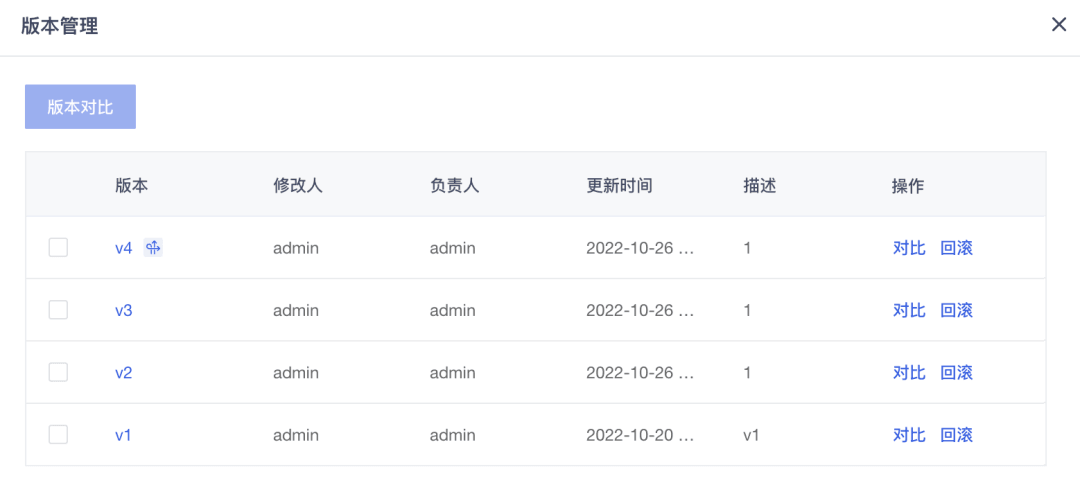Tick the checkbox for version v2
The width and height of the screenshot is (1080, 485).
coord(59,372)
